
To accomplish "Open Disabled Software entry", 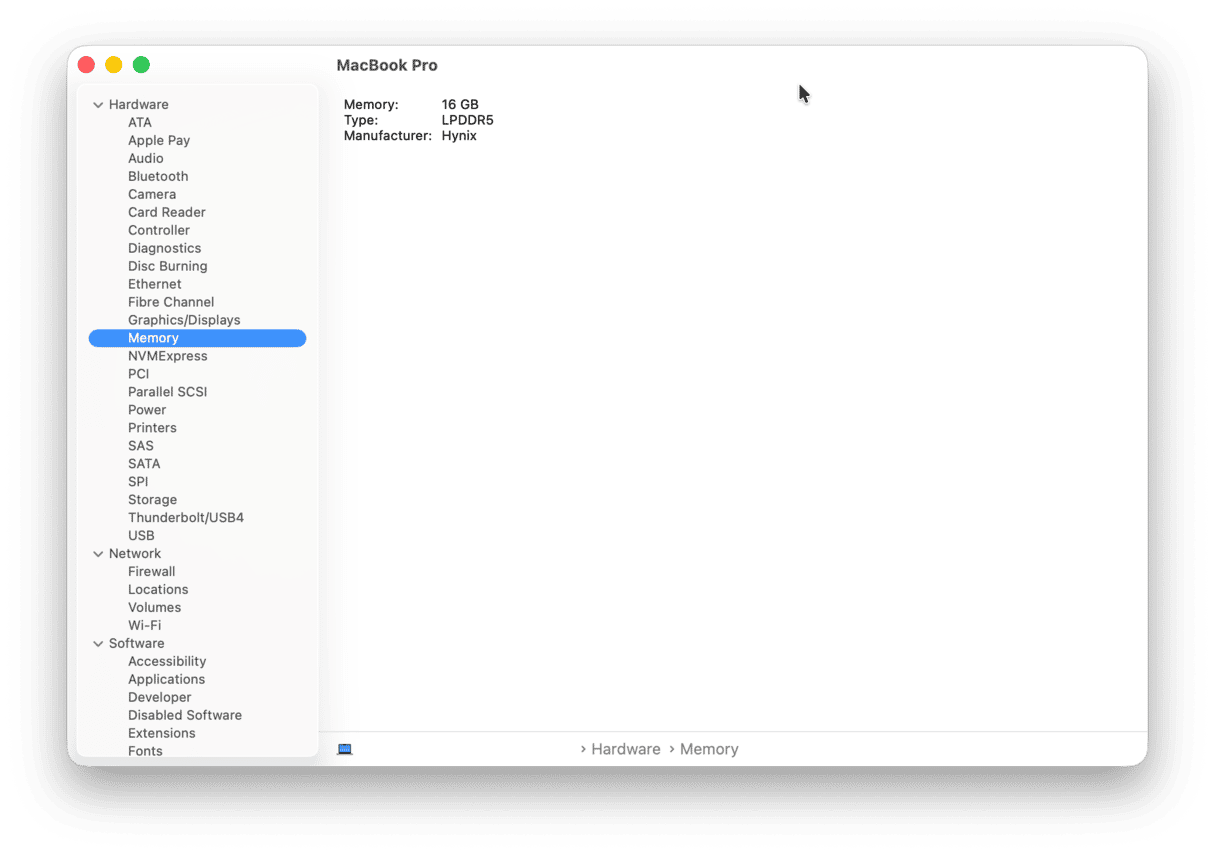I will pyautogui.click(x=185, y=716).
